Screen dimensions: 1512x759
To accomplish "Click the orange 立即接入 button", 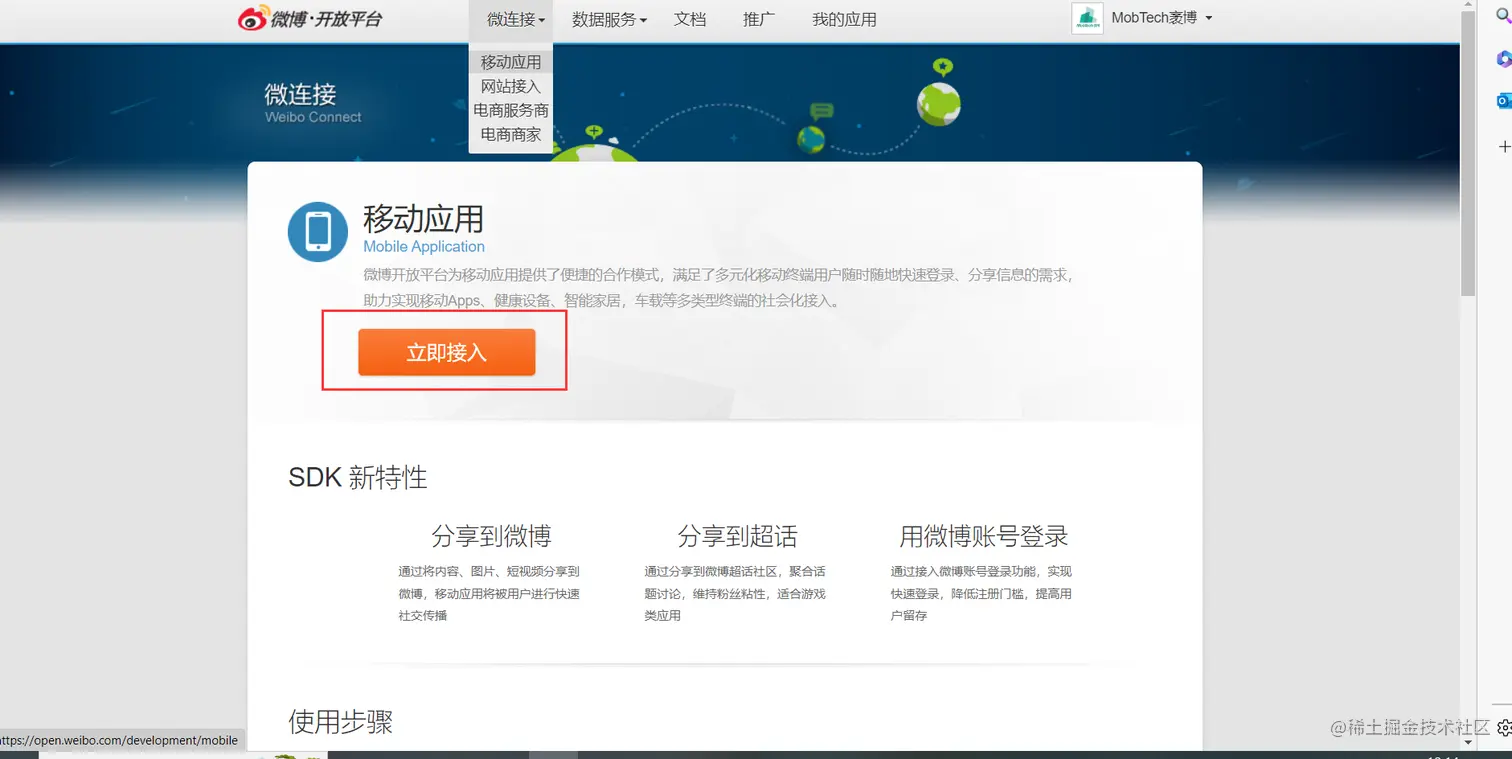I will tap(446, 352).
